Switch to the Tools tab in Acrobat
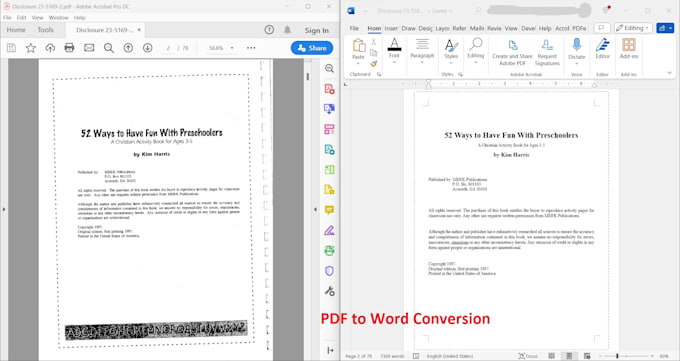Screen dimensions: 680x361 [x=46, y=30]
